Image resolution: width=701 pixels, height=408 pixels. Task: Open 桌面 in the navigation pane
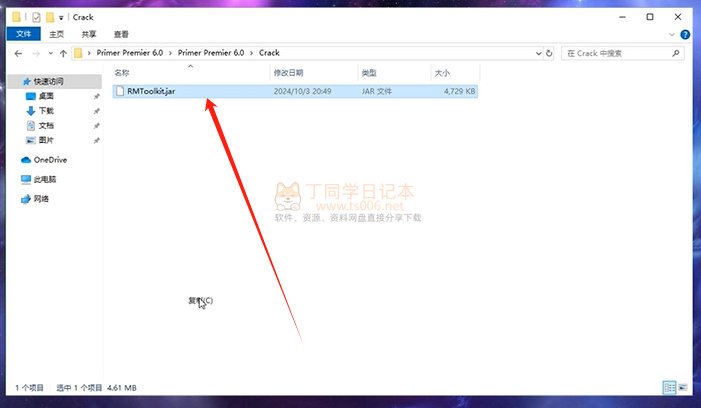point(46,96)
